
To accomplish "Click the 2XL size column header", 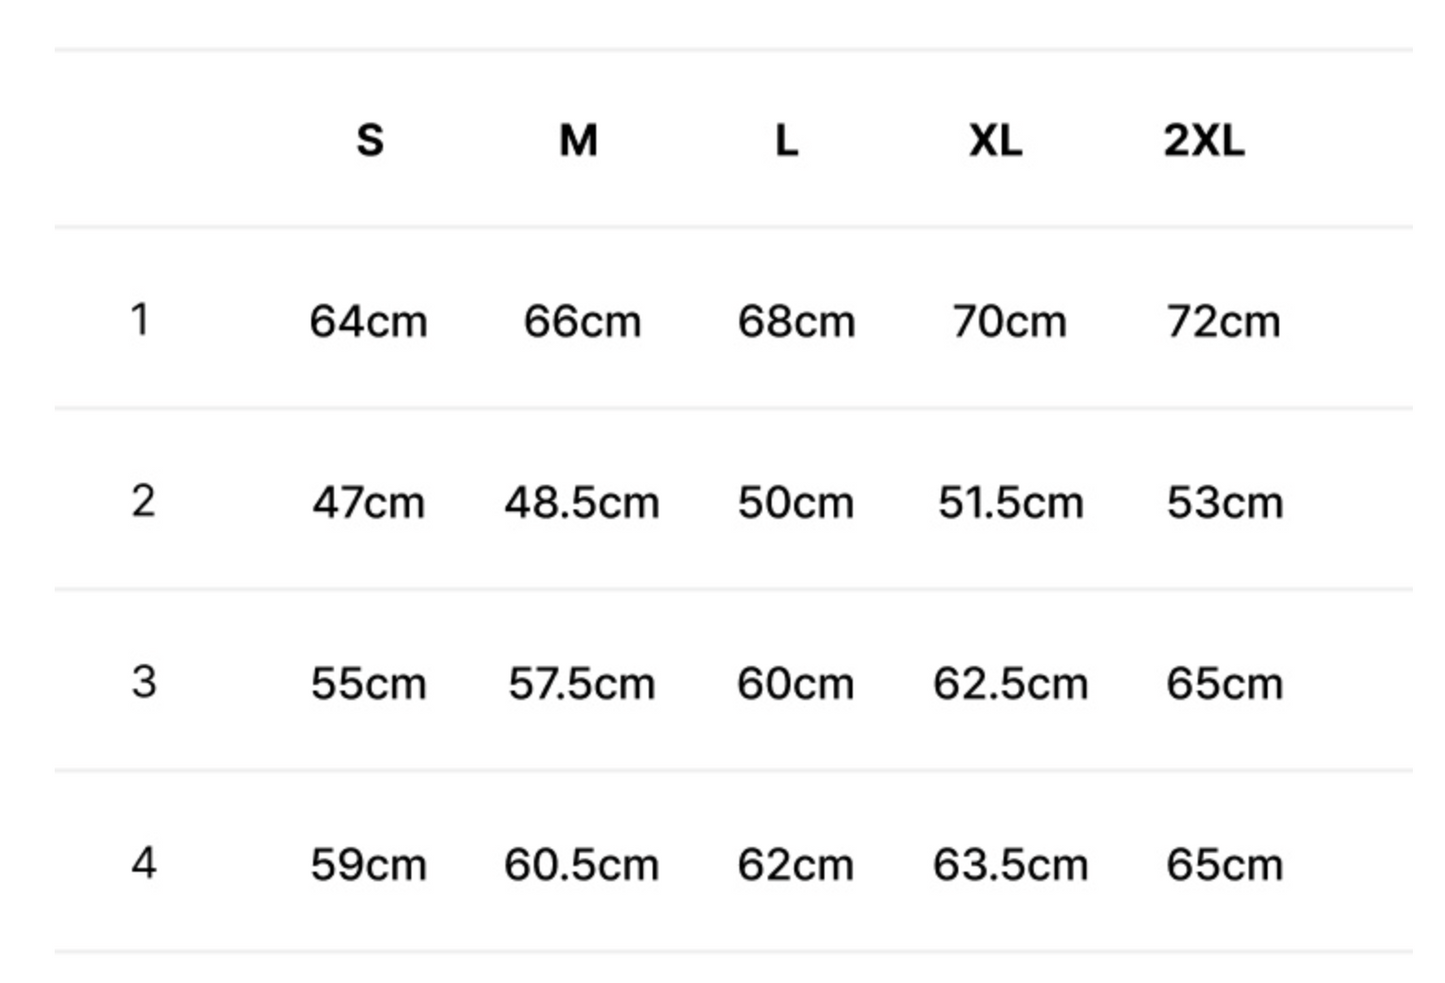I will tap(1204, 140).
